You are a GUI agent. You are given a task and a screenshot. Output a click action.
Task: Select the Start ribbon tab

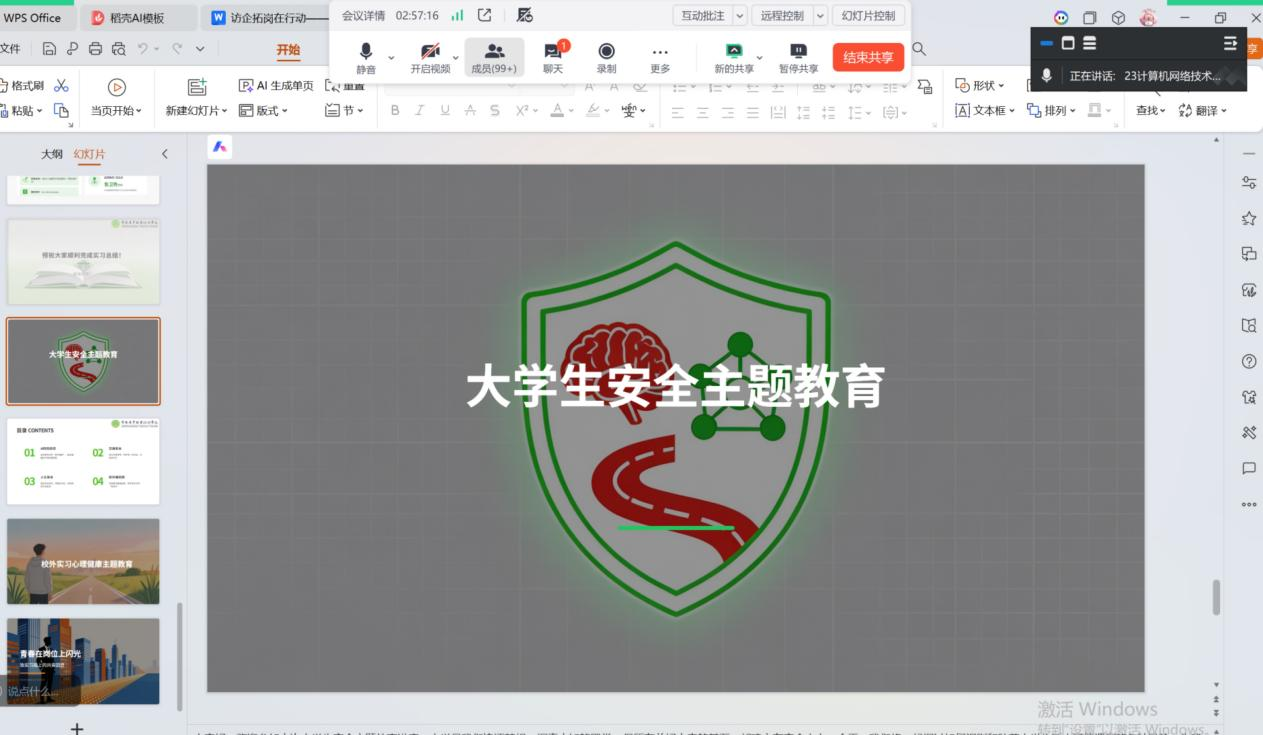pos(288,50)
